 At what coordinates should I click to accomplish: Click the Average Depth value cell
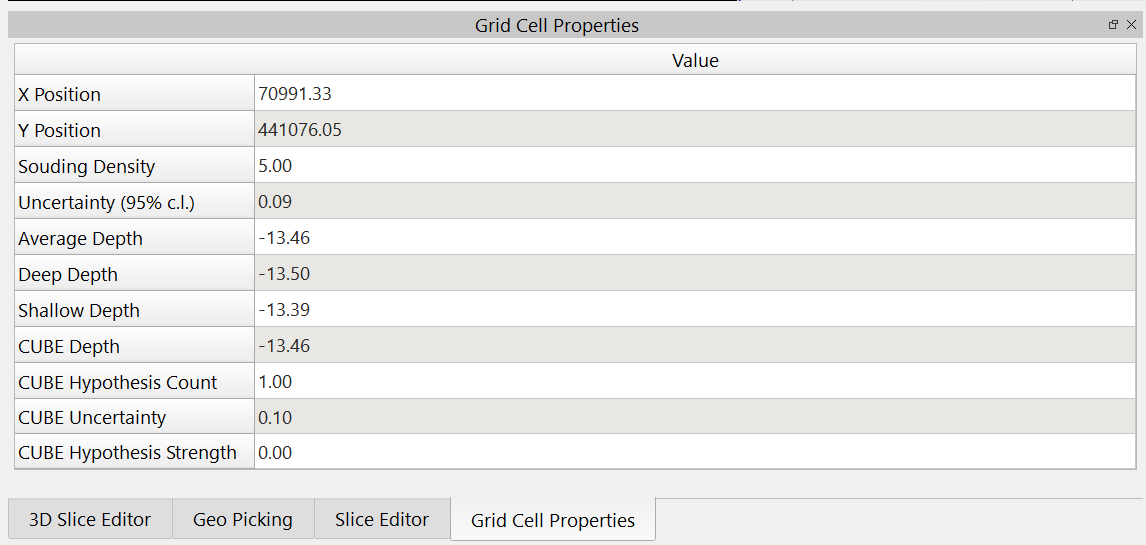point(694,238)
